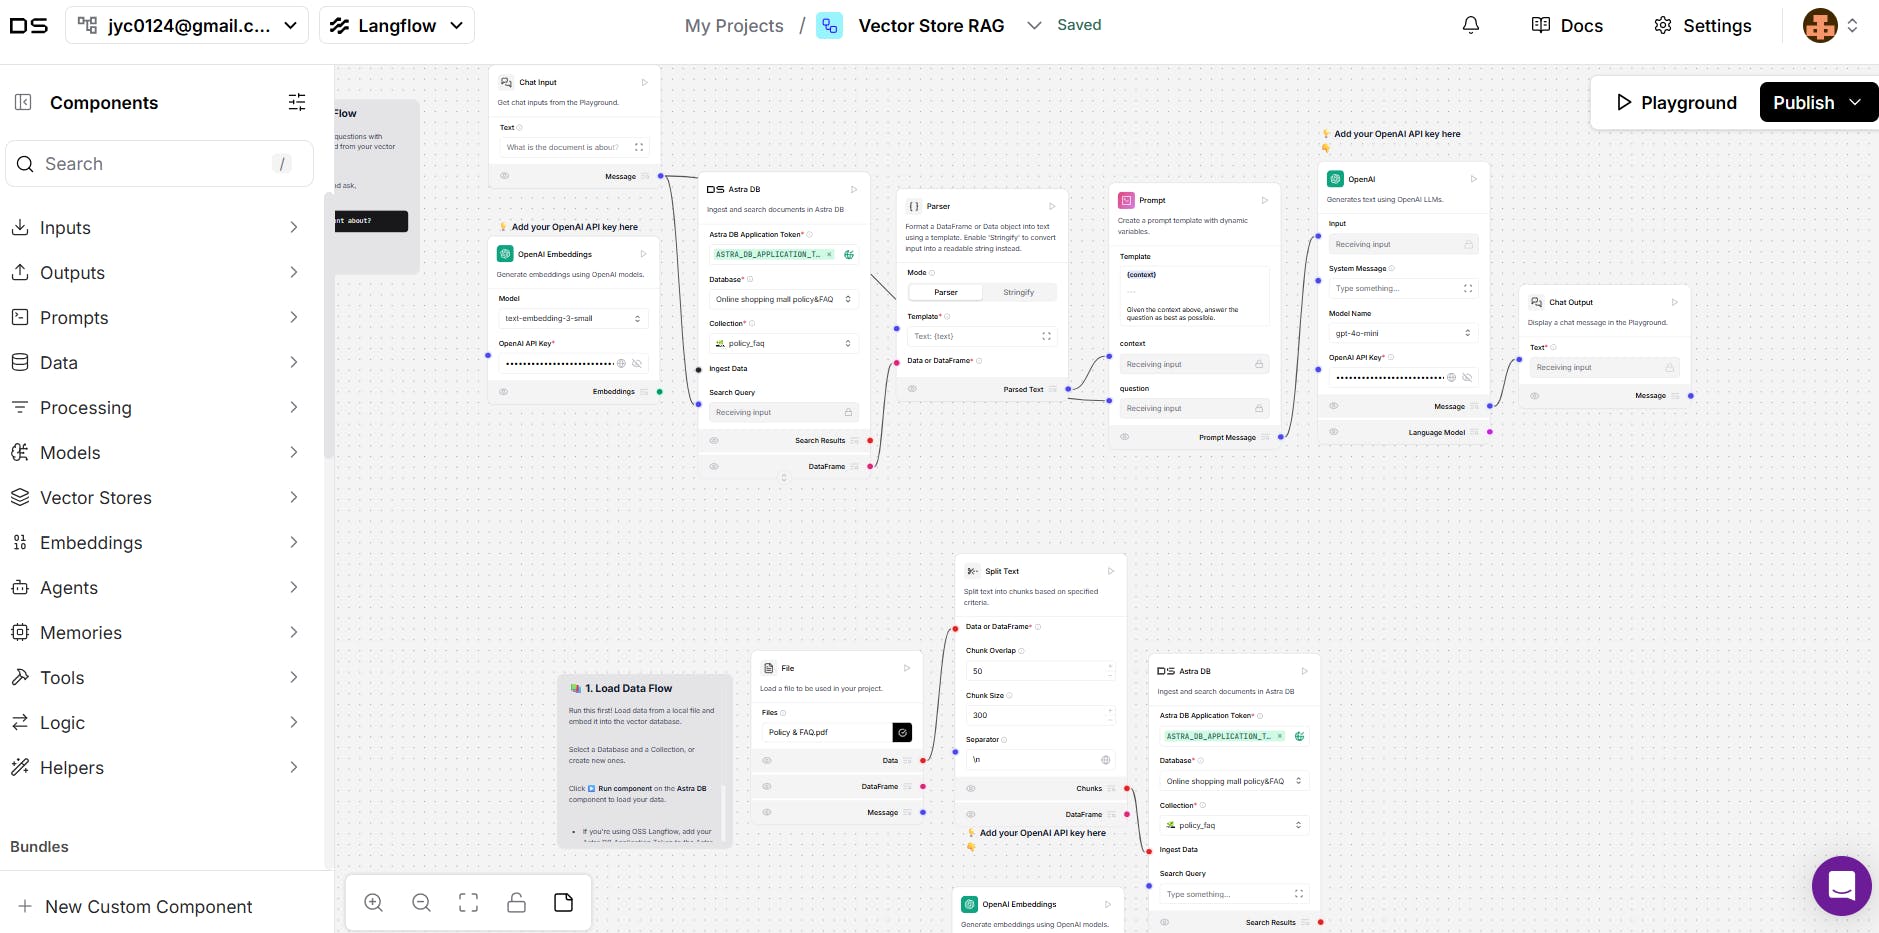Open the Docs link

tap(1567, 25)
